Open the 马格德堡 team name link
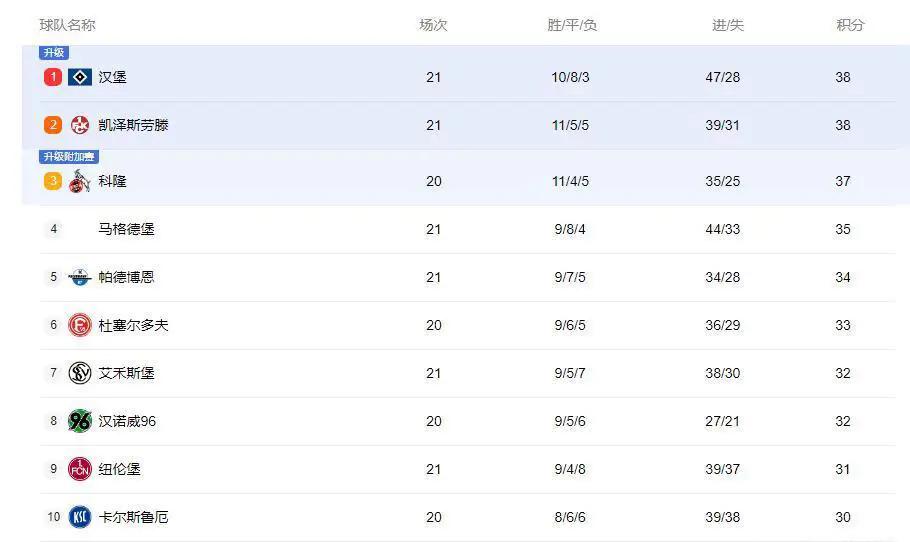The image size is (910, 542). [126, 229]
